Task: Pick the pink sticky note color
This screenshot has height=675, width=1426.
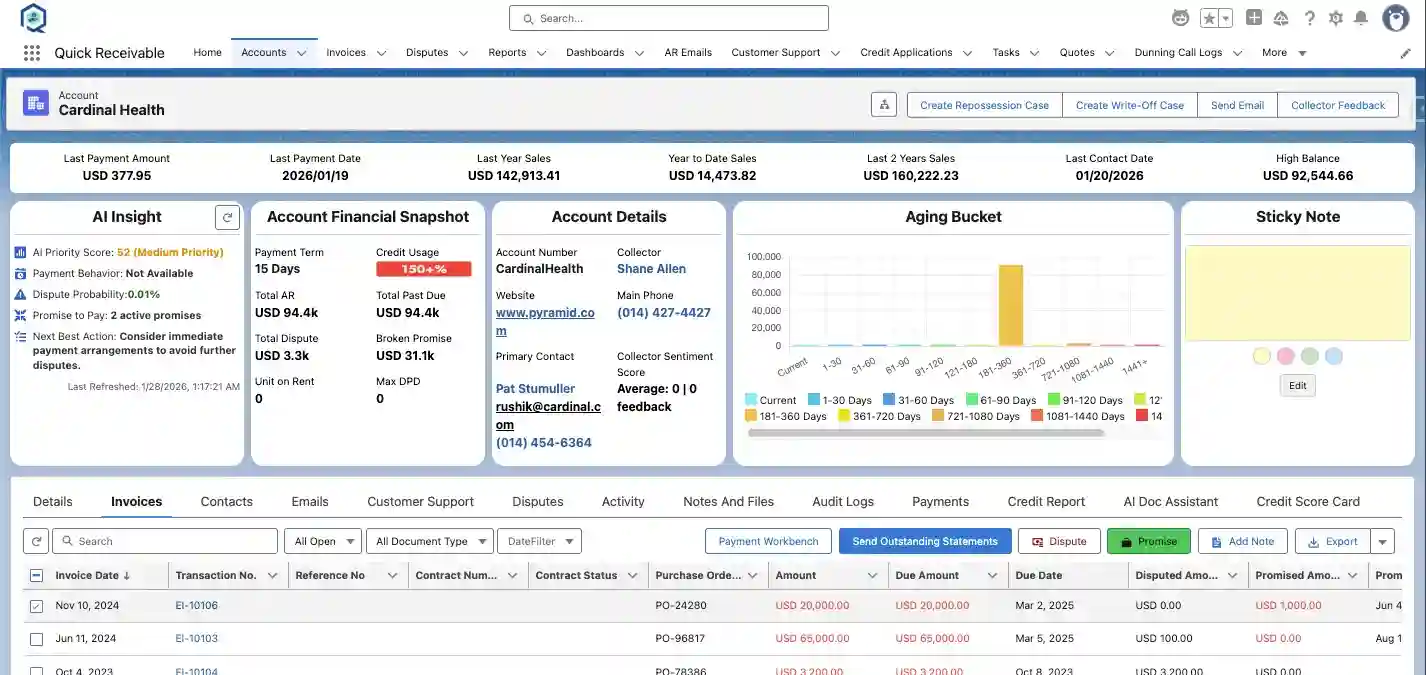Action: click(x=1286, y=356)
